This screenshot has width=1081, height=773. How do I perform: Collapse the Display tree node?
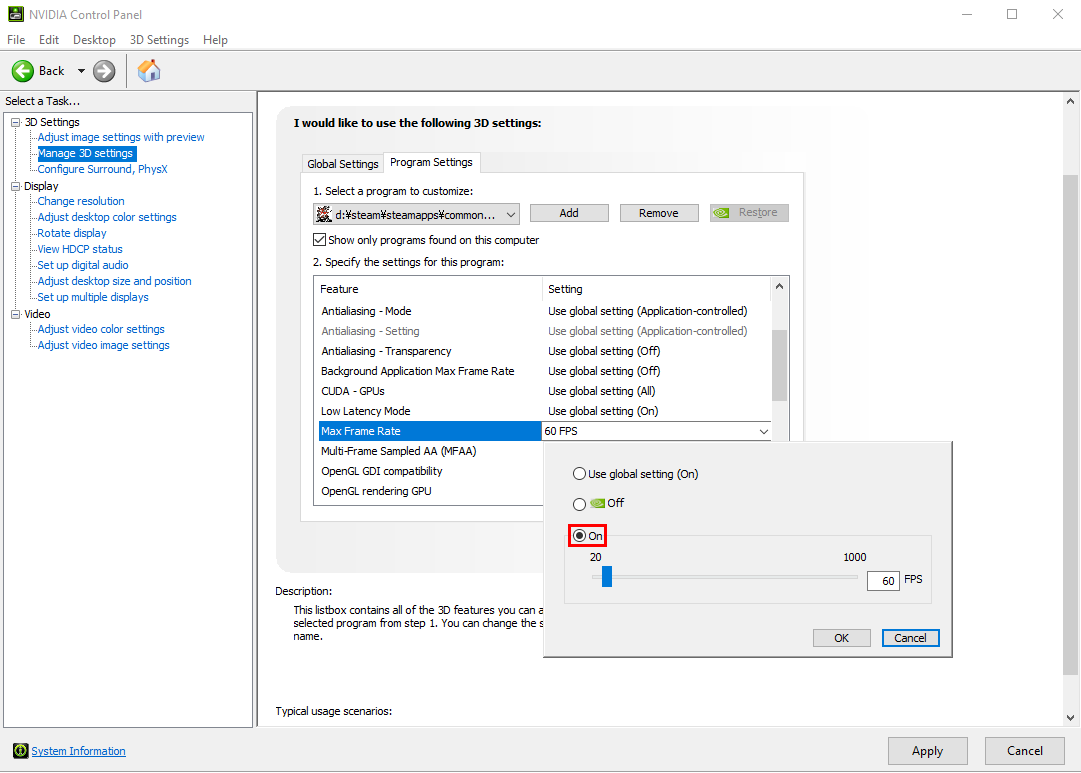tap(15, 186)
